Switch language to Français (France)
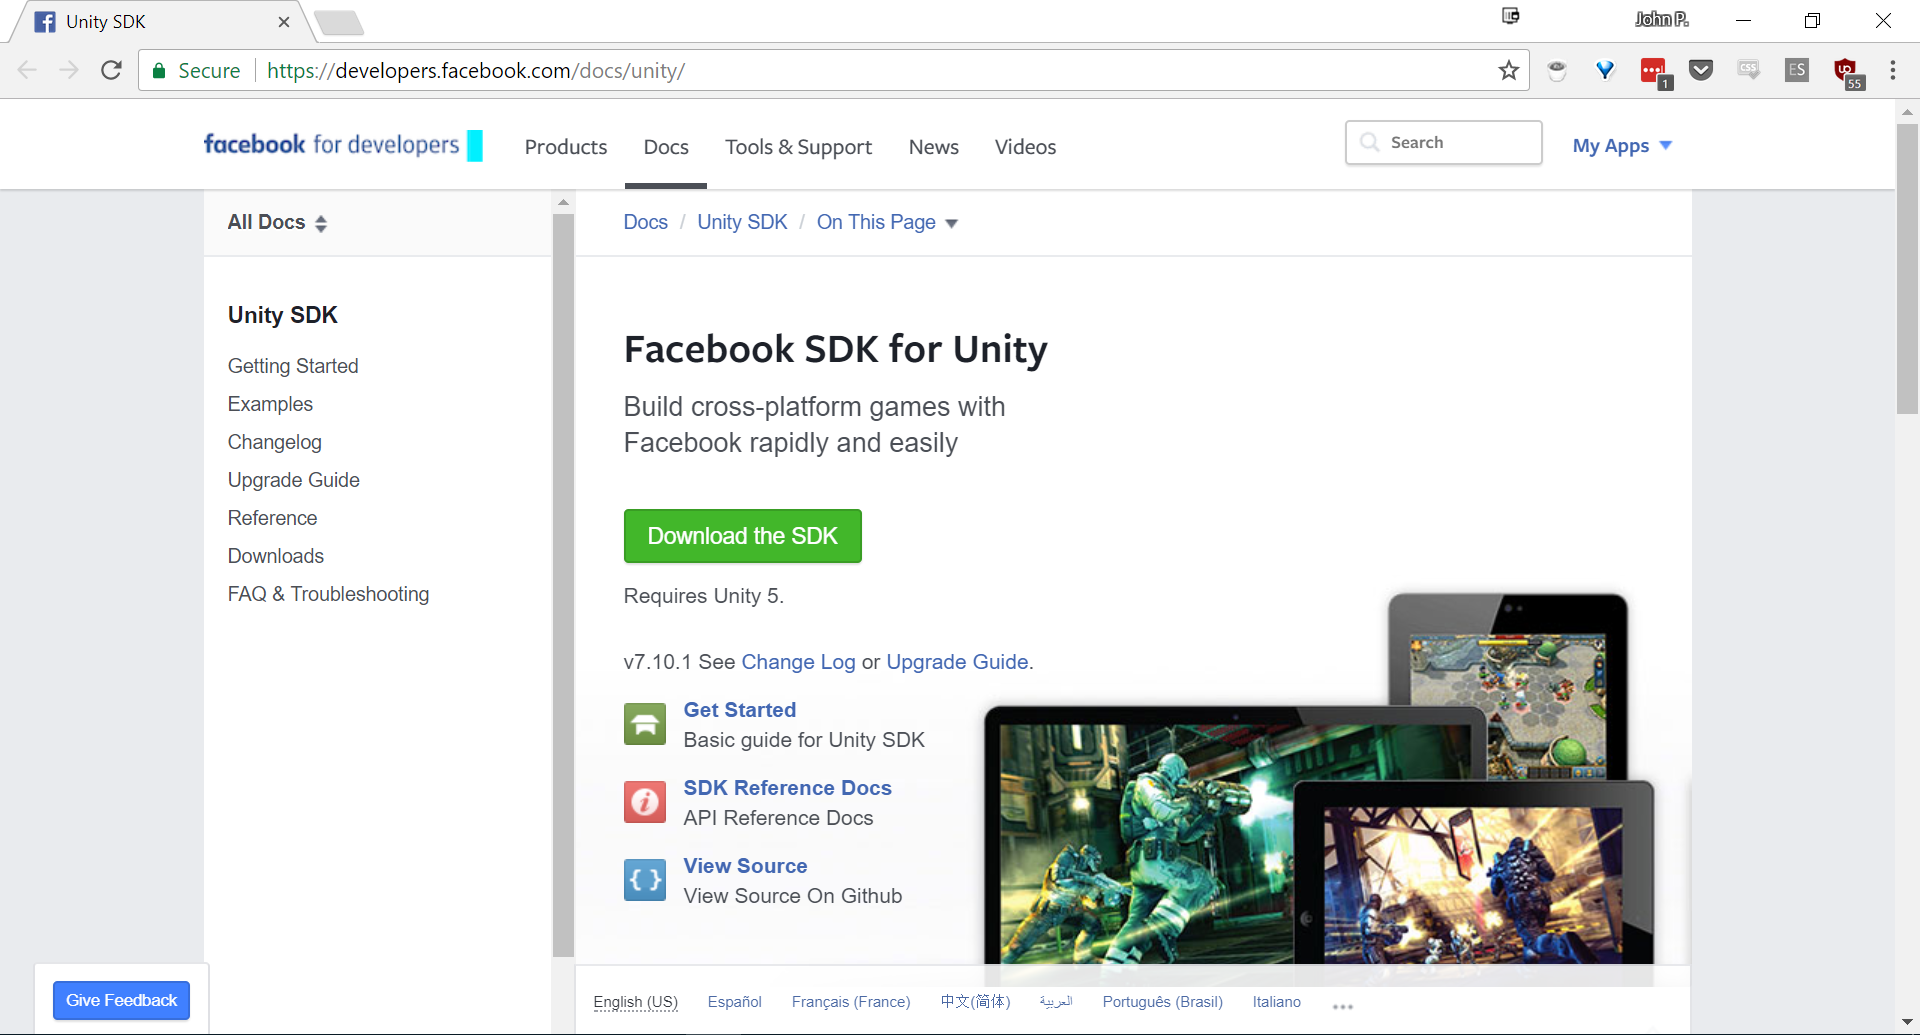Viewport: 1920px width, 1035px height. pyautogui.click(x=851, y=1002)
